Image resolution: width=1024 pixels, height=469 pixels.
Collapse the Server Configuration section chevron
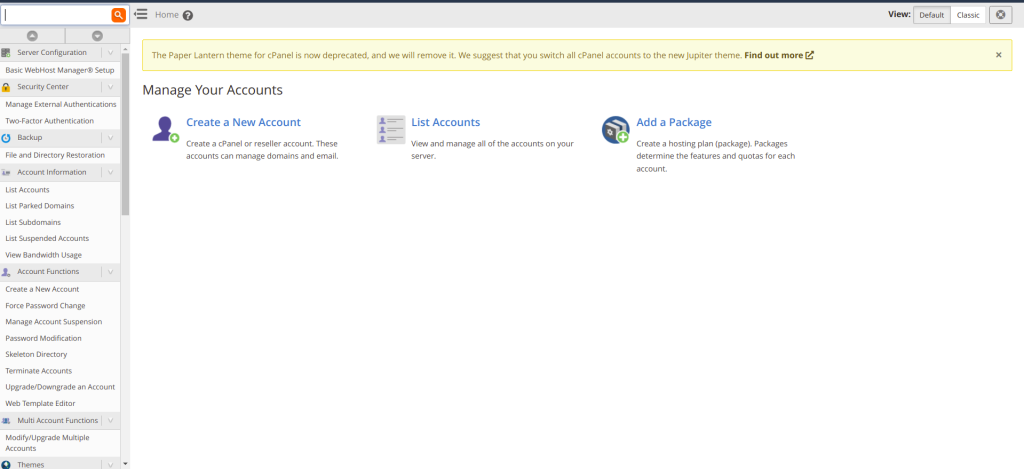coord(110,52)
